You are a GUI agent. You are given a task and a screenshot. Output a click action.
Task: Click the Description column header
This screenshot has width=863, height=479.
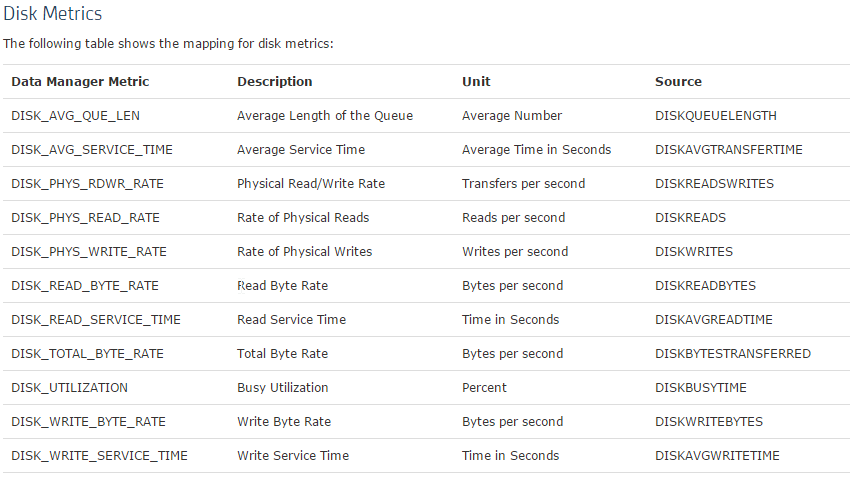coord(275,81)
